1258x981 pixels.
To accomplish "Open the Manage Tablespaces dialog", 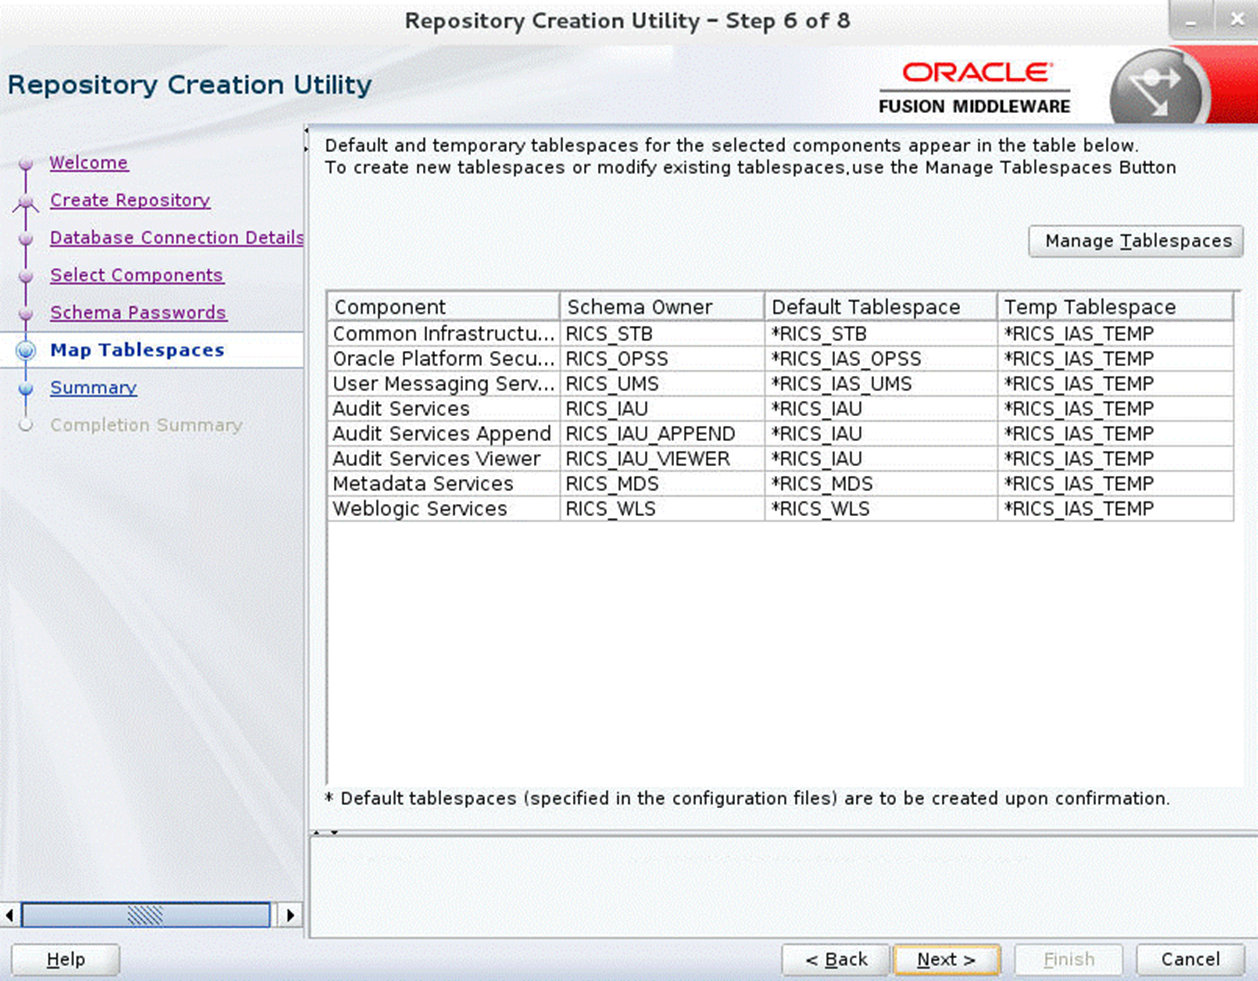I will click(x=1135, y=241).
